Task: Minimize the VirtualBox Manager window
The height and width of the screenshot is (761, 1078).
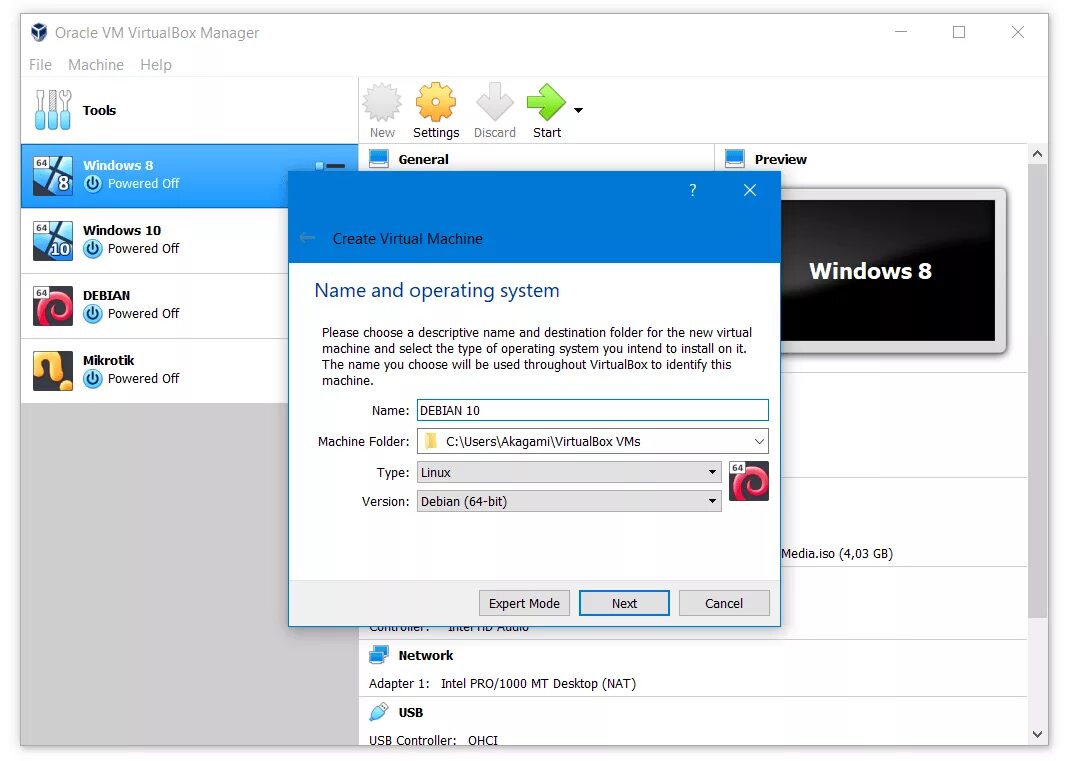Action: pyautogui.click(x=901, y=32)
